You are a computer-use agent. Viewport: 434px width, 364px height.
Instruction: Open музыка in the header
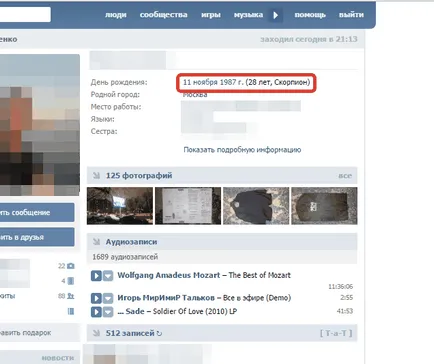248,15
